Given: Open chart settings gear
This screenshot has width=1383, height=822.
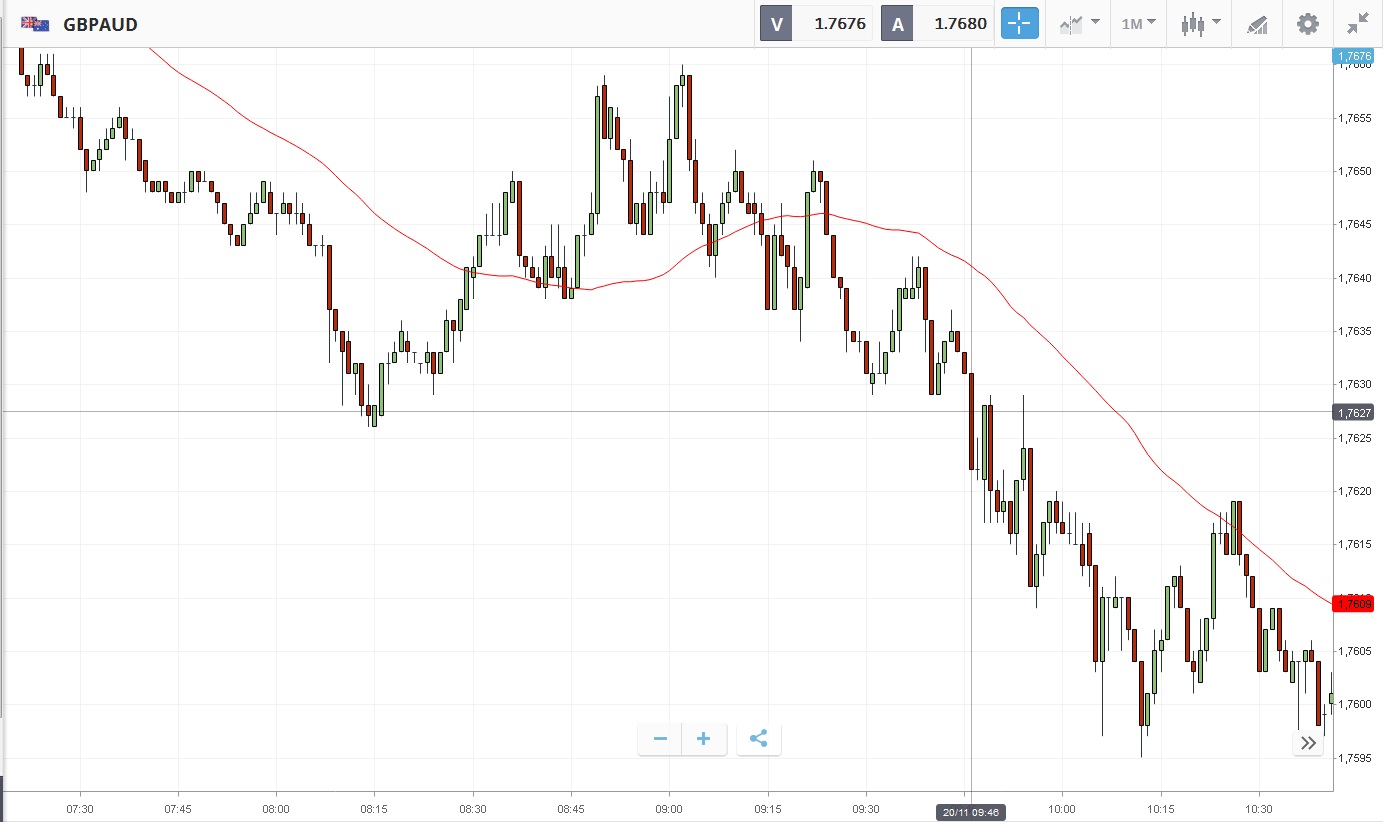Looking at the screenshot, I should (1307, 24).
